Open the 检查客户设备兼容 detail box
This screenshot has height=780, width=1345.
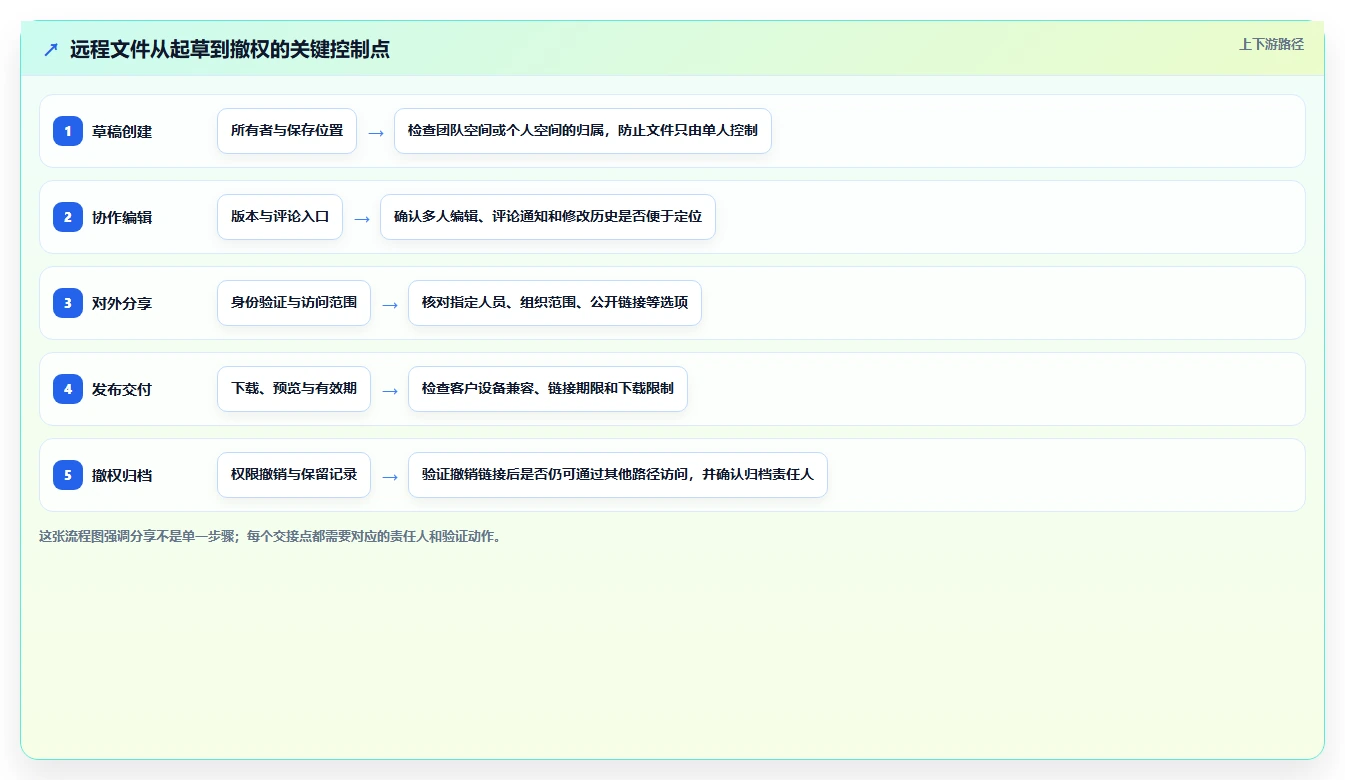click(548, 389)
